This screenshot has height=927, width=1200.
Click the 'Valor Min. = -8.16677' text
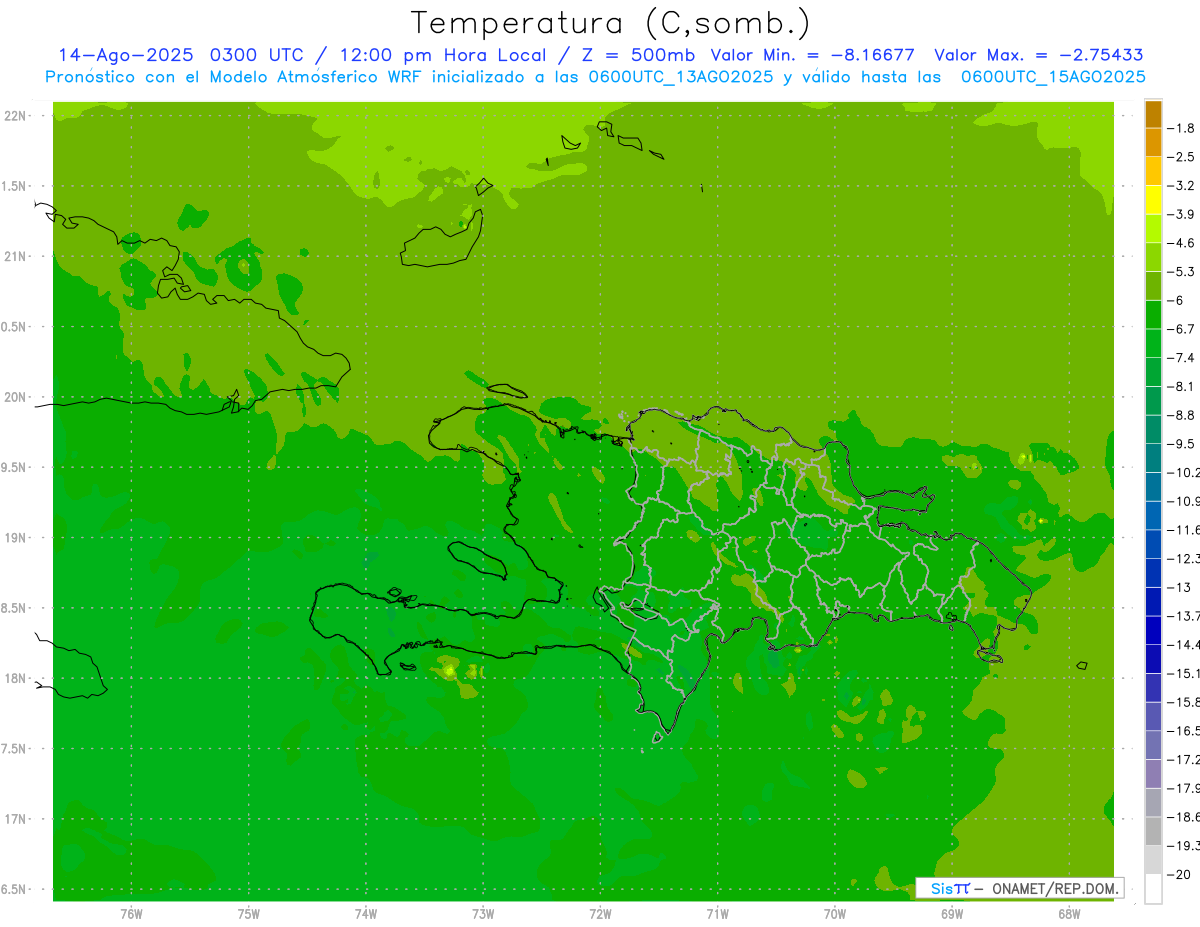point(812,55)
